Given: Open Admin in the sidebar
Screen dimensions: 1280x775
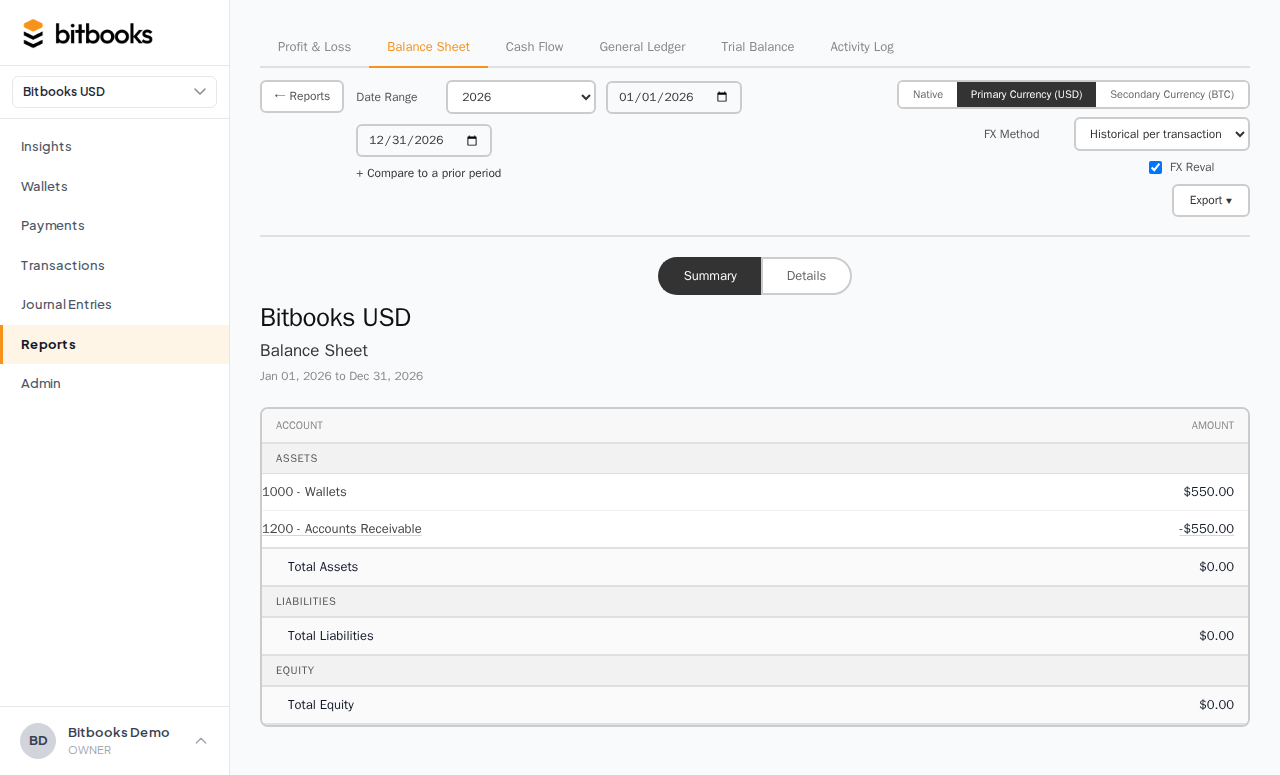Looking at the screenshot, I should tap(114, 383).
